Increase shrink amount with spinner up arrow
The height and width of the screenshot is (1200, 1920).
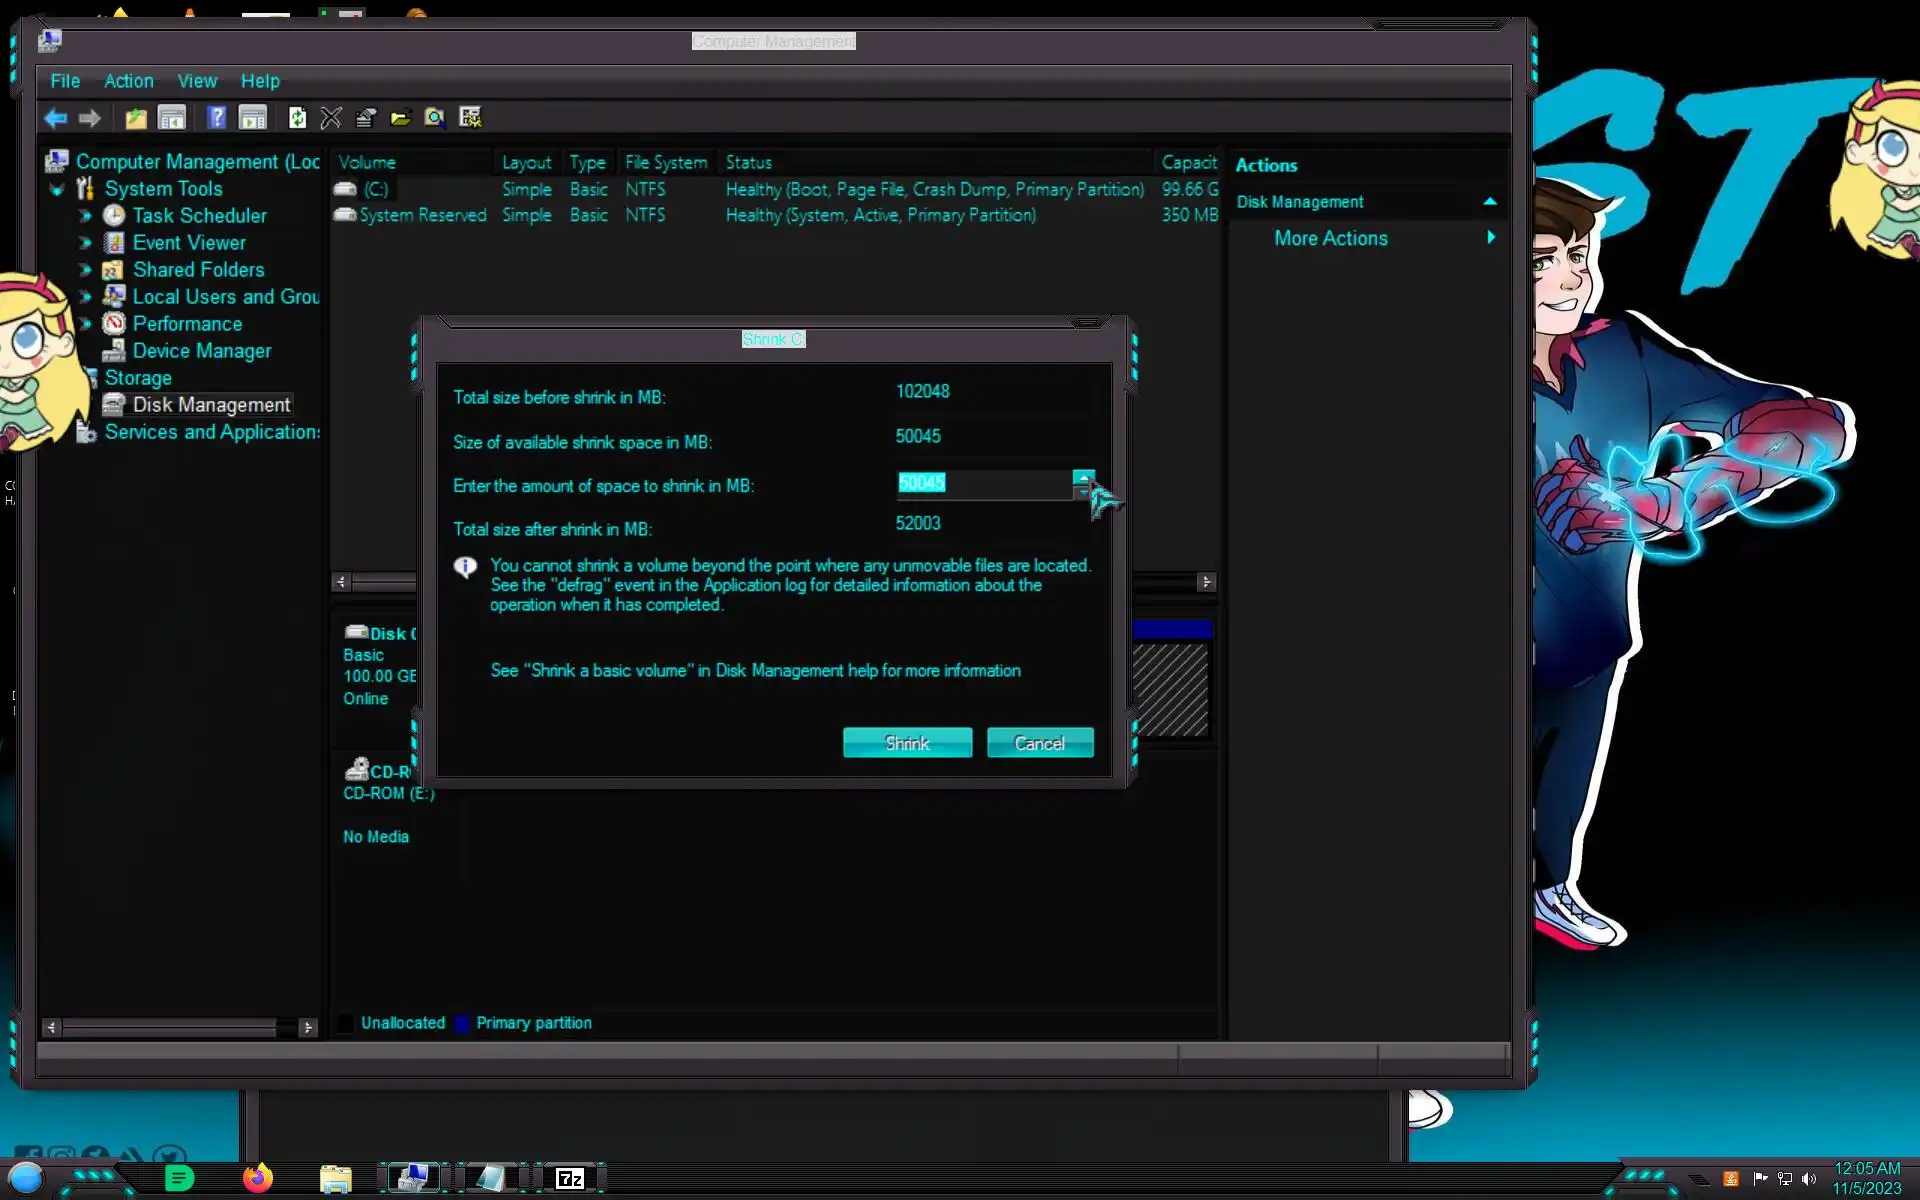click(1083, 477)
